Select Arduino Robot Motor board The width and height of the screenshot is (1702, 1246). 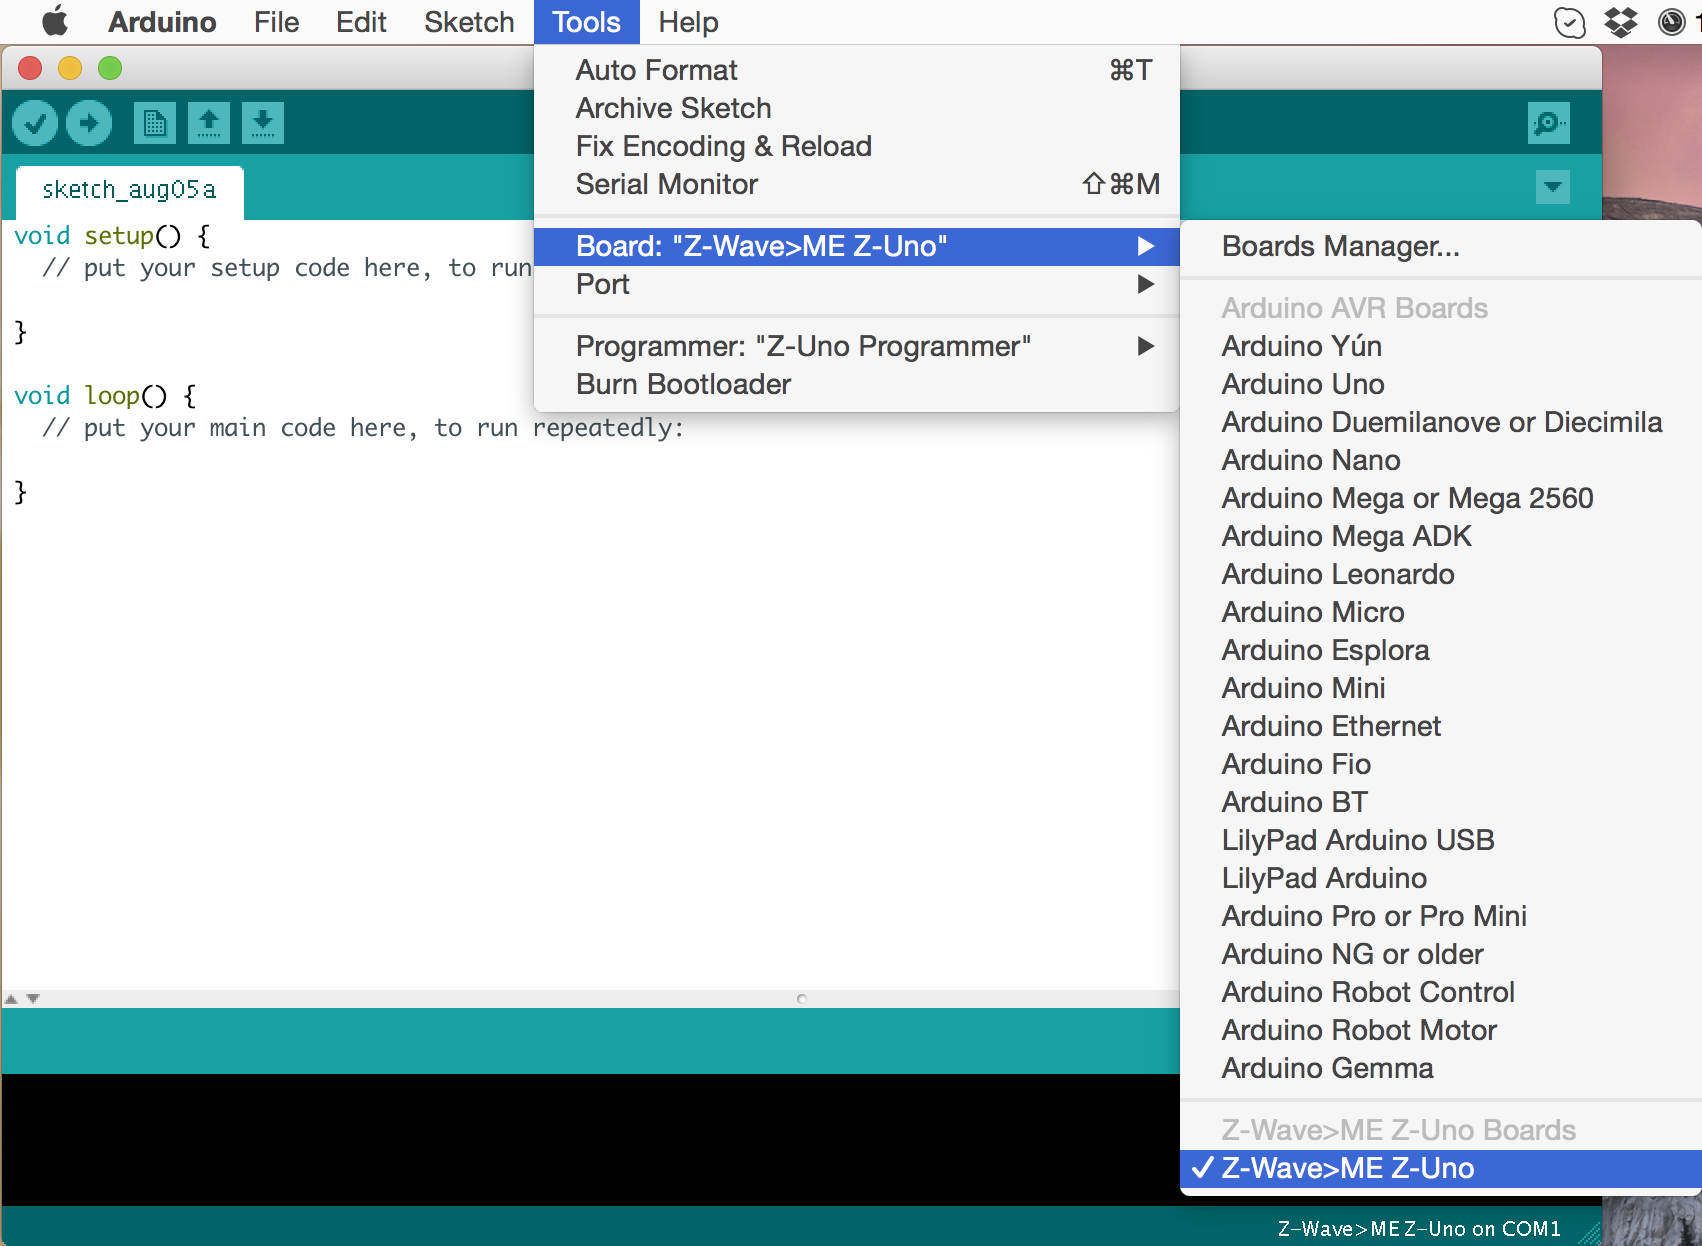click(x=1441, y=1031)
